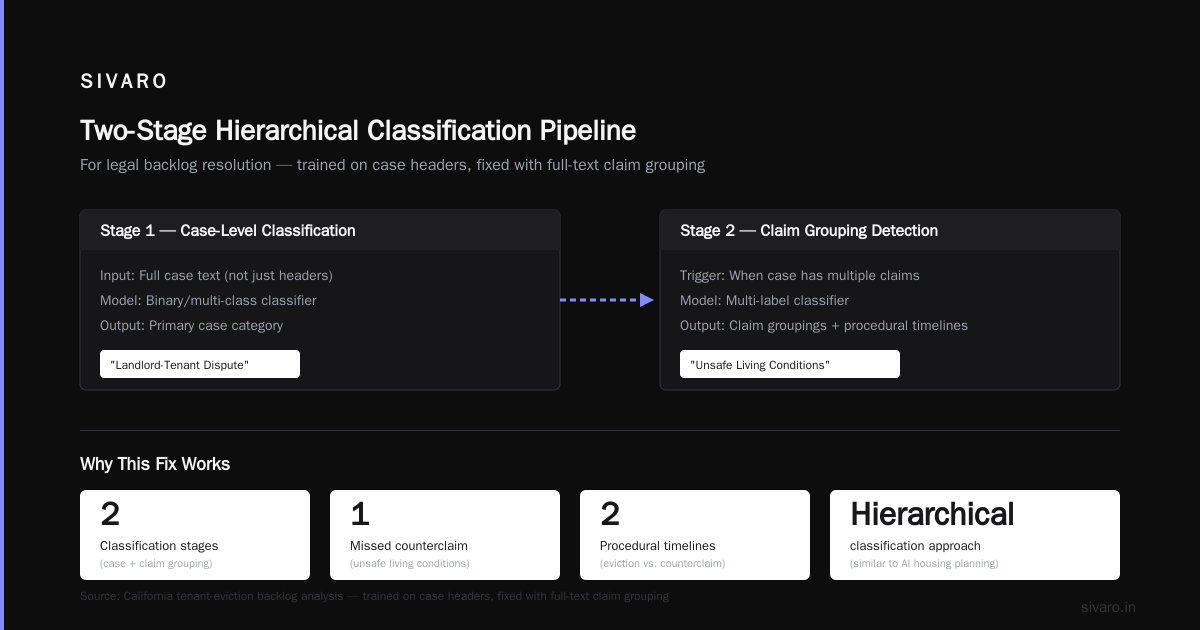1200x630 pixels.
Task: Click the subtitle about legal backlog resolution
Action: tap(392, 165)
